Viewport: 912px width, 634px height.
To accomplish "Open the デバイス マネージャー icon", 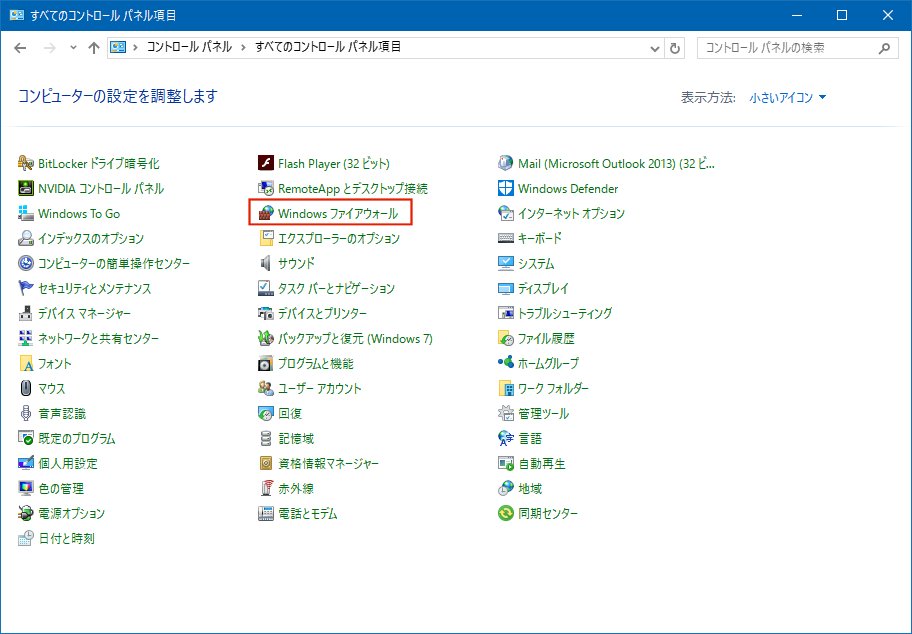I will 26,314.
